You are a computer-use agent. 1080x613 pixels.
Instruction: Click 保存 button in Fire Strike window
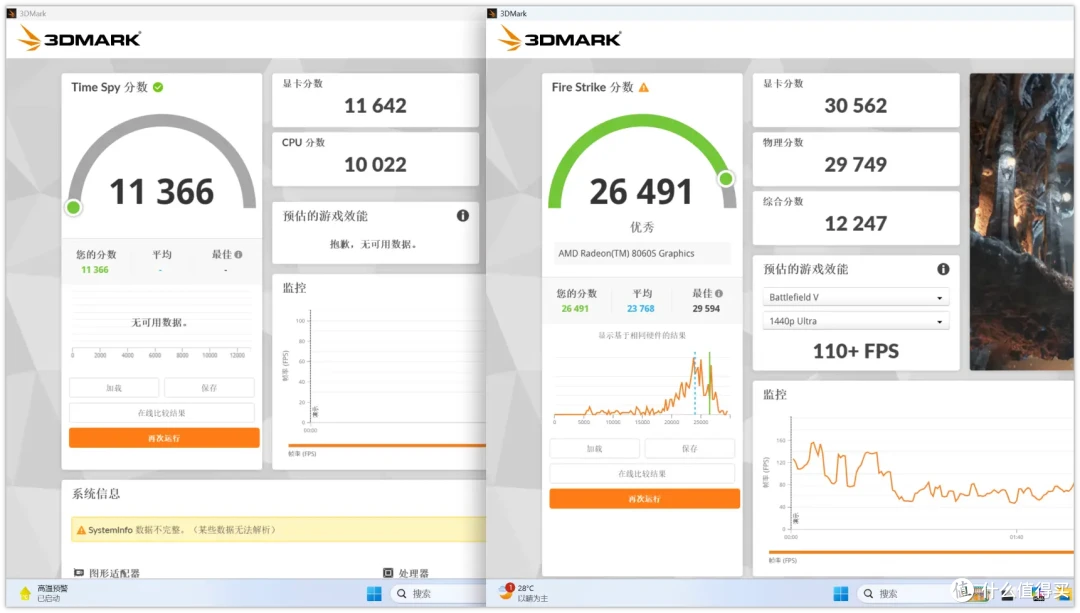click(x=689, y=448)
